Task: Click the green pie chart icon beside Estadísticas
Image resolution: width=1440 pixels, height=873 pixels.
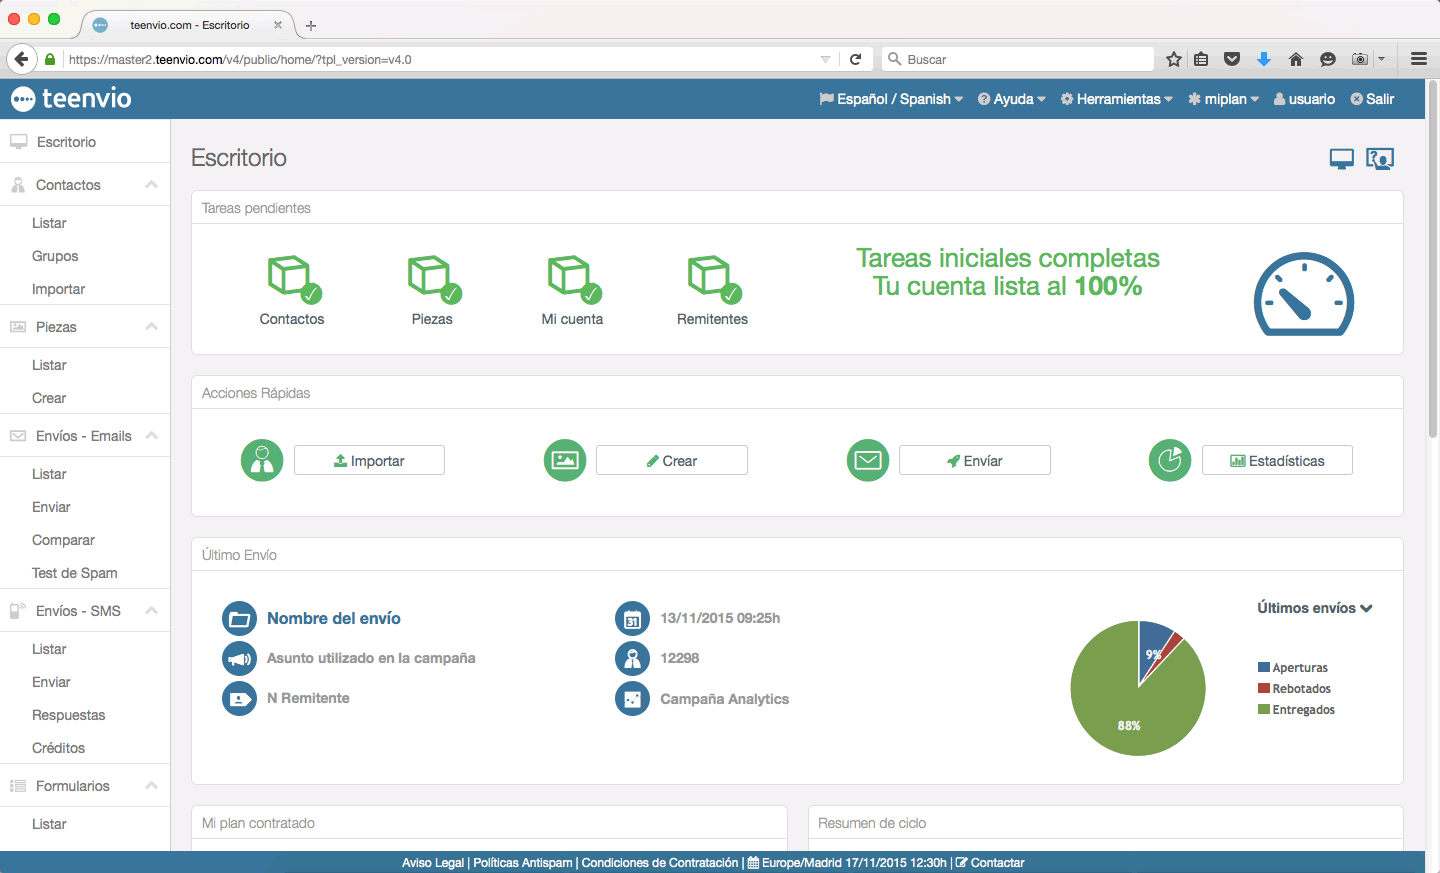Action: pos(1169,460)
